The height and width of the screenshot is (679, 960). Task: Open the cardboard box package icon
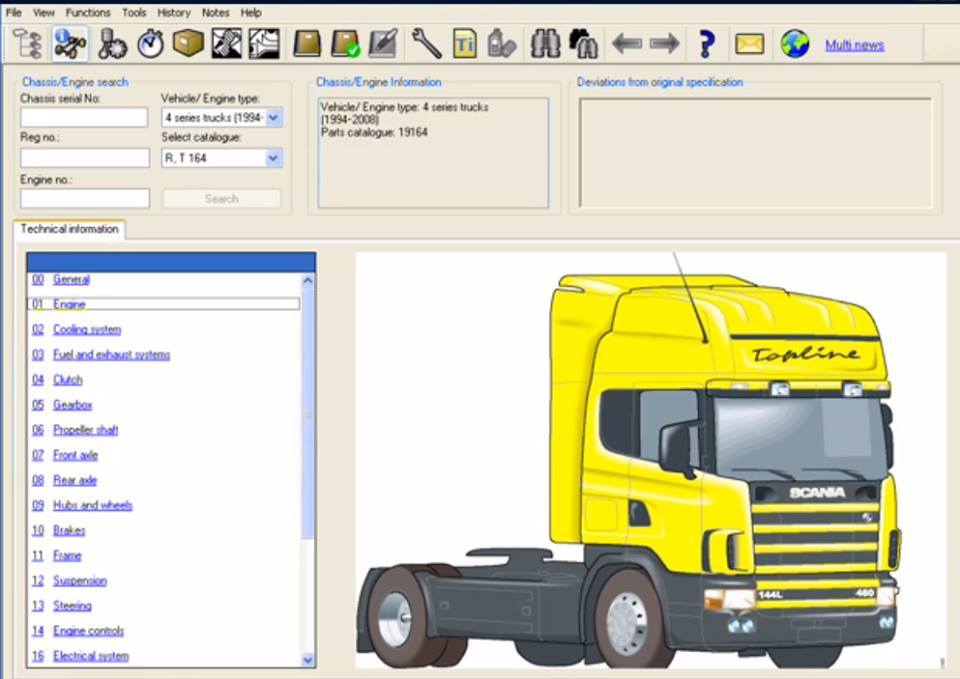coord(188,44)
